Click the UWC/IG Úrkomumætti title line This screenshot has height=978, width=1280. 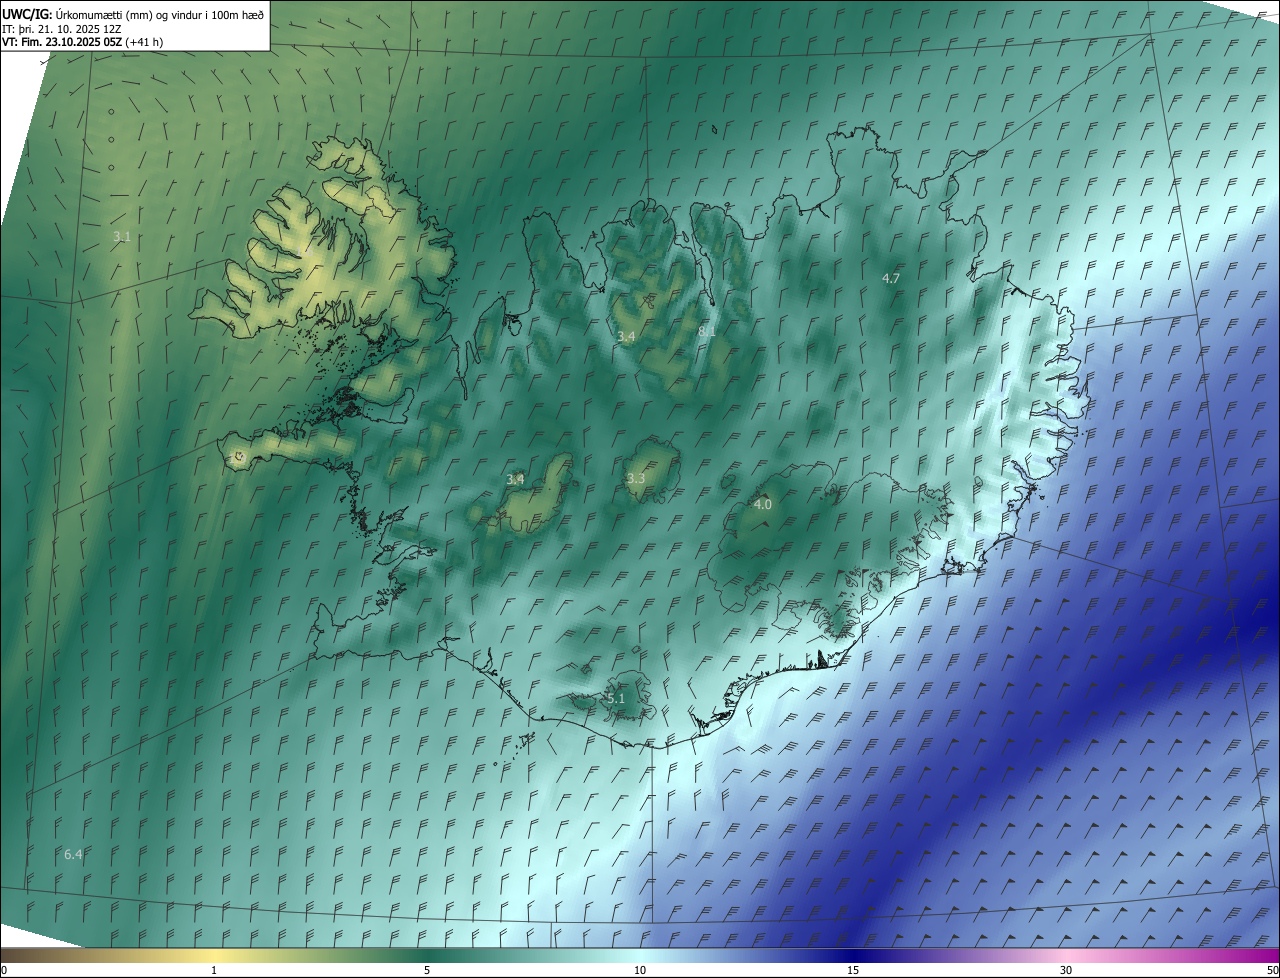click(133, 13)
